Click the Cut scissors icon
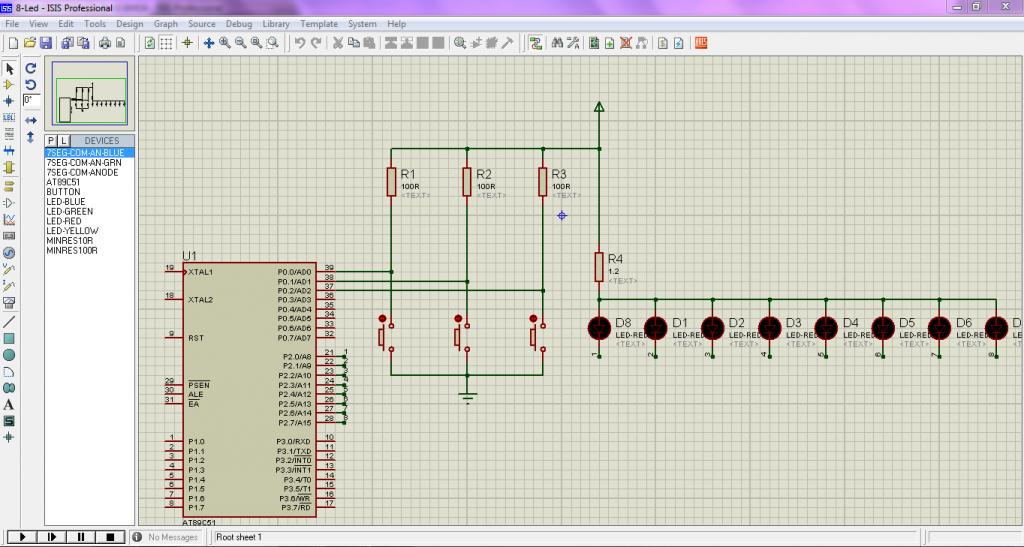 [338, 43]
